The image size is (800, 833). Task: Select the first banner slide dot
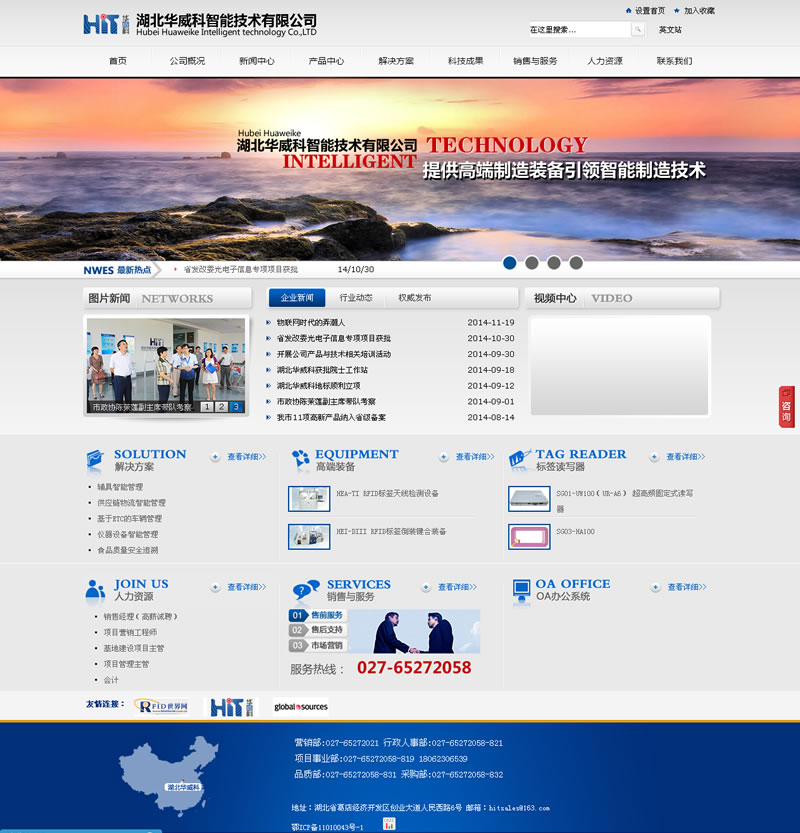tap(509, 263)
